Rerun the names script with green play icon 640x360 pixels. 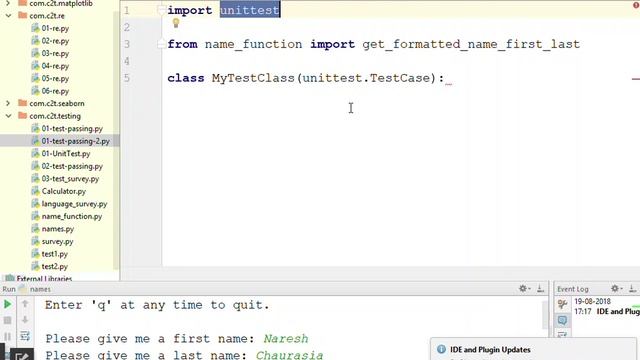coord(7,304)
